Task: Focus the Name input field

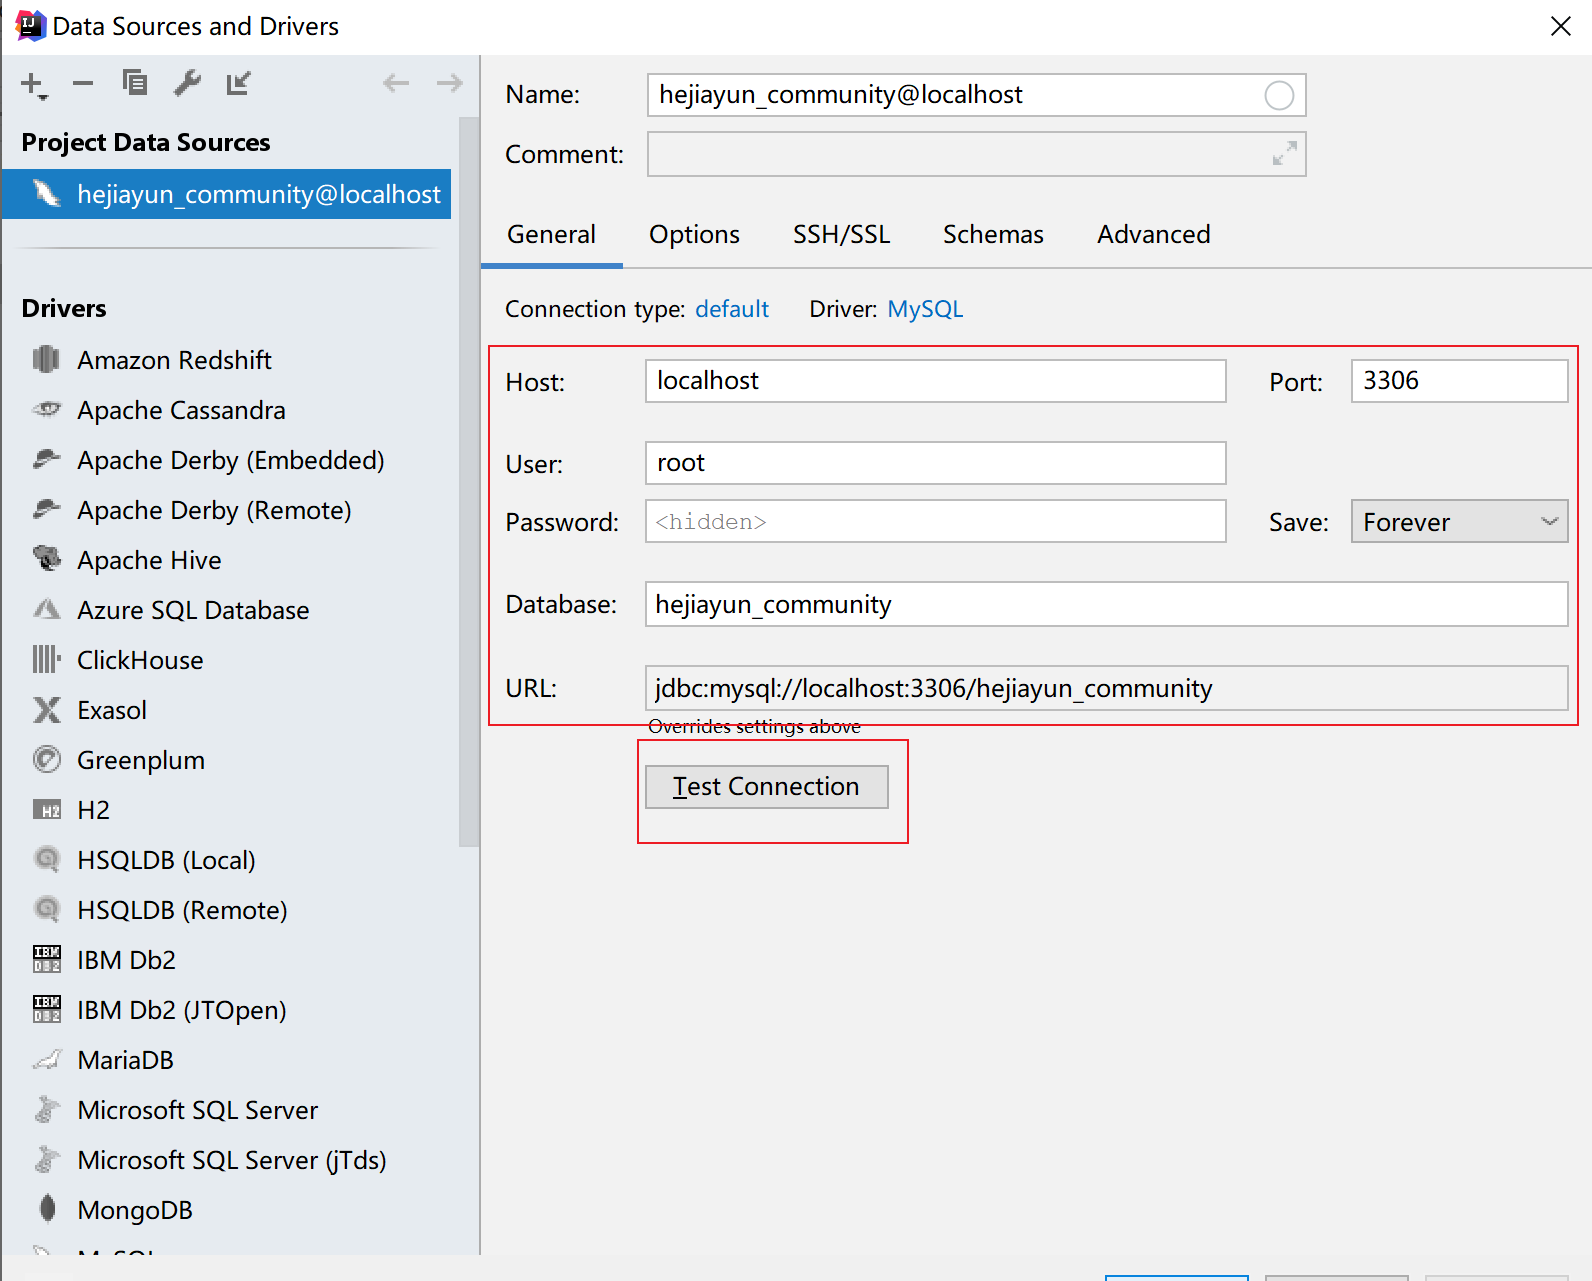Action: click(x=976, y=95)
